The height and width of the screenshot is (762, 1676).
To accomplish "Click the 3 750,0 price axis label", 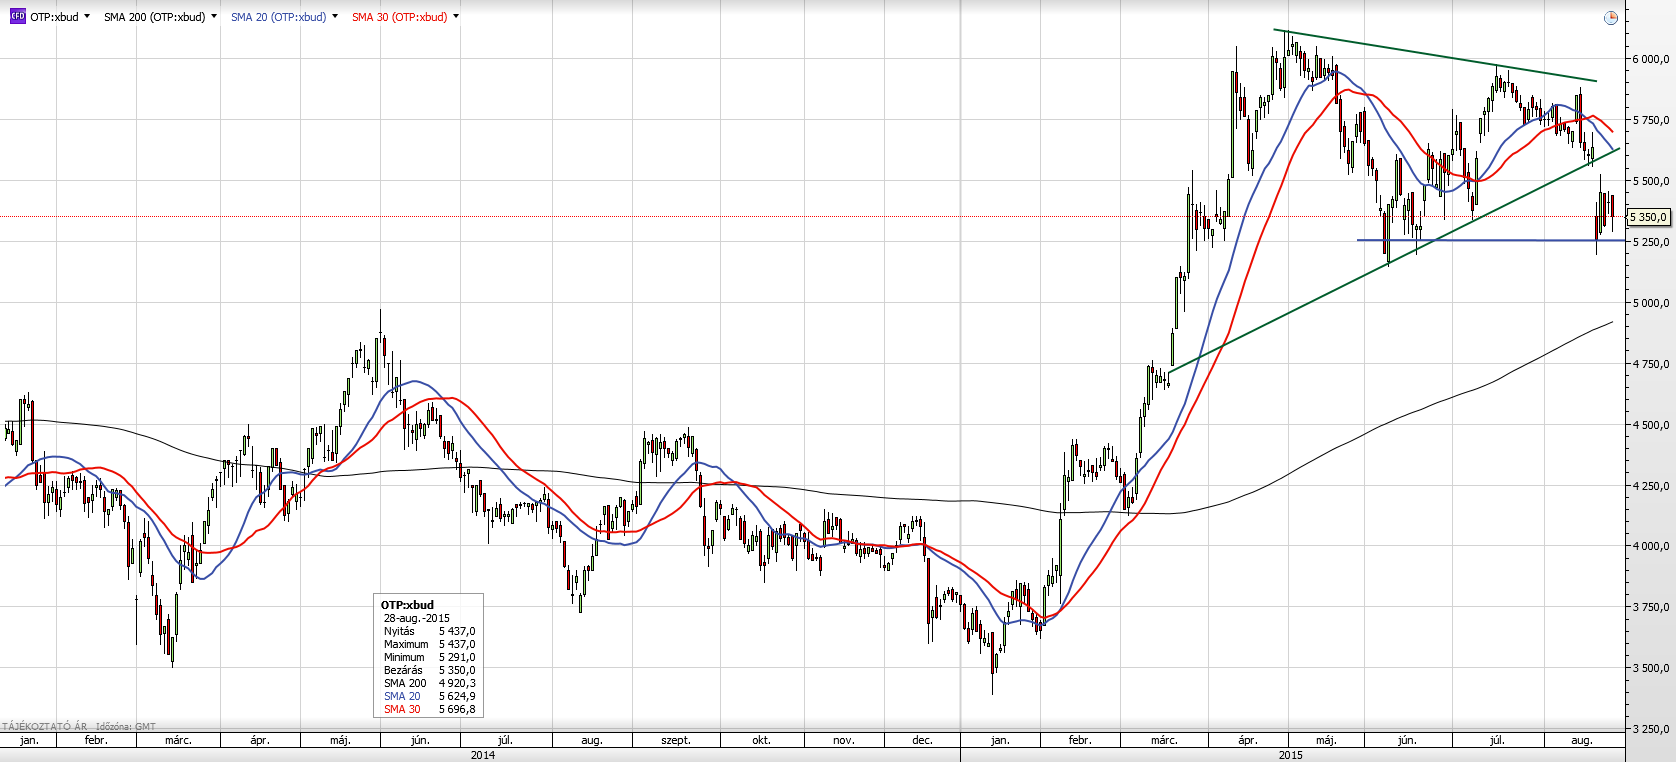I will pos(1651,607).
